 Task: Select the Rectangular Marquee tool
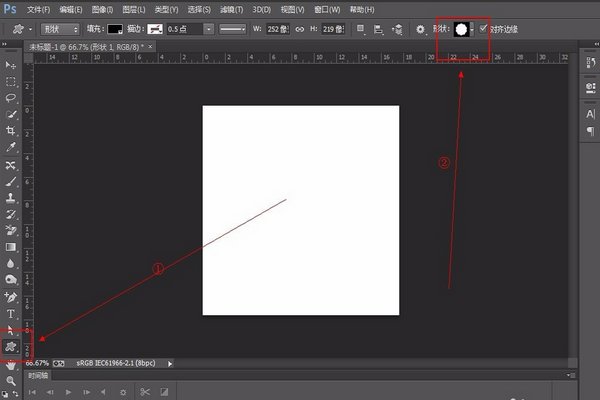[x=11, y=81]
